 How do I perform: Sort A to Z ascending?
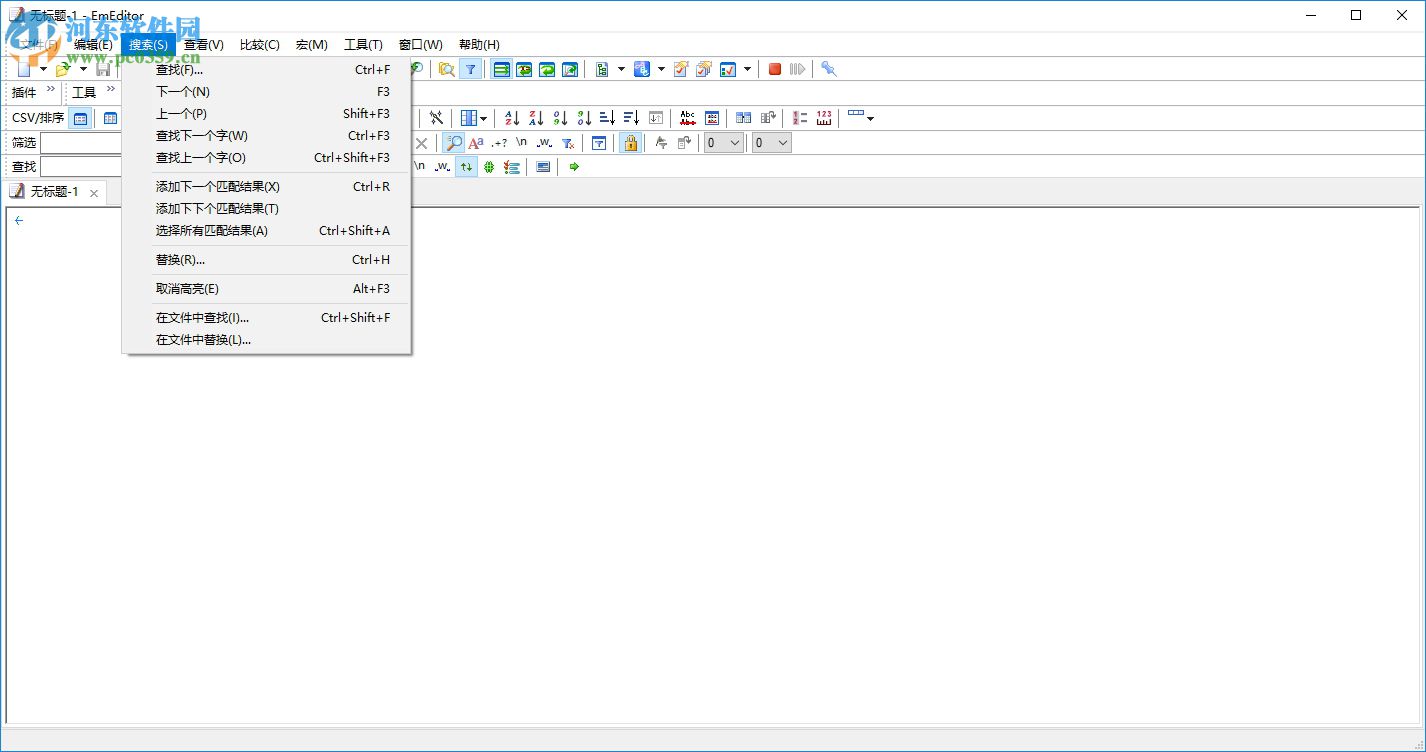pyautogui.click(x=512, y=118)
